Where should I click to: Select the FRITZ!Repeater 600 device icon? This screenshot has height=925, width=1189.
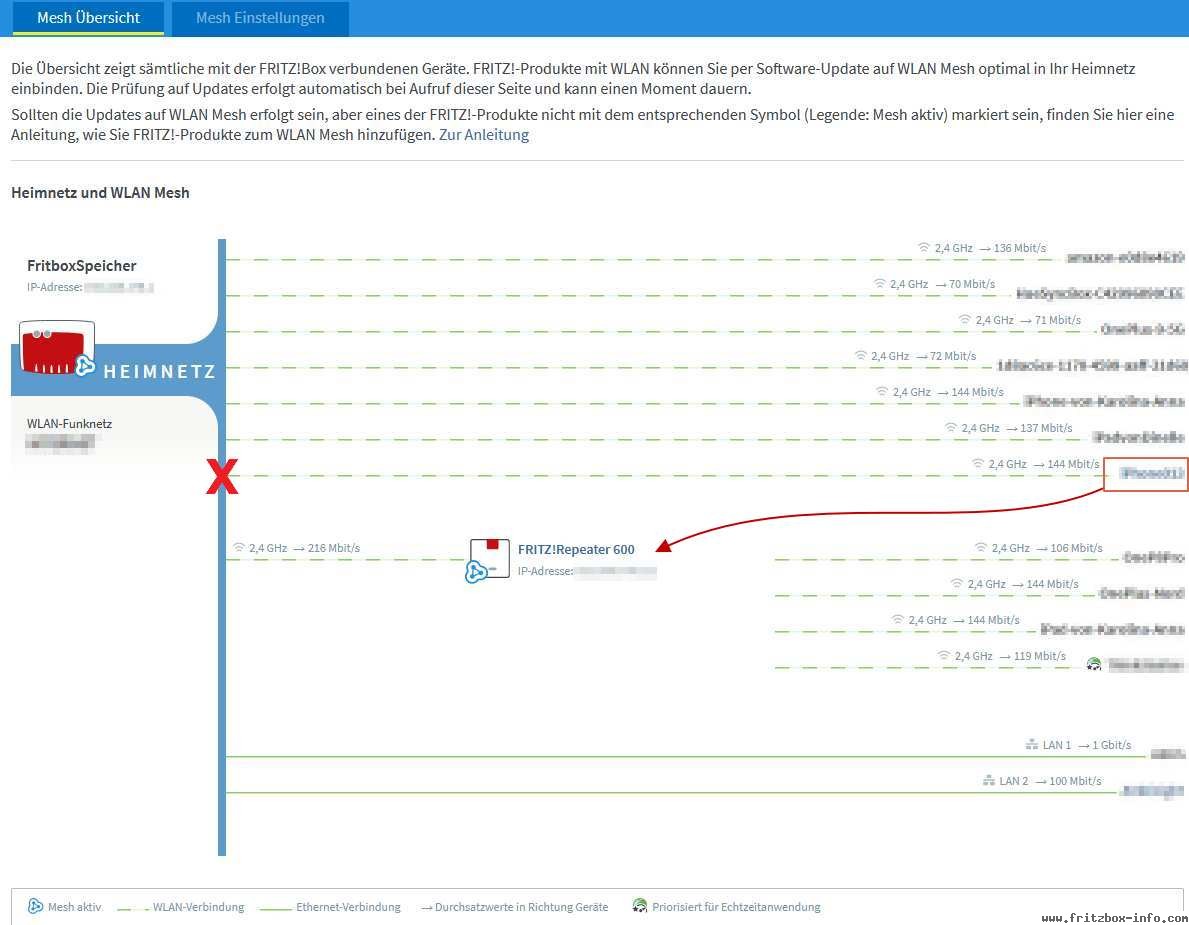tap(488, 560)
